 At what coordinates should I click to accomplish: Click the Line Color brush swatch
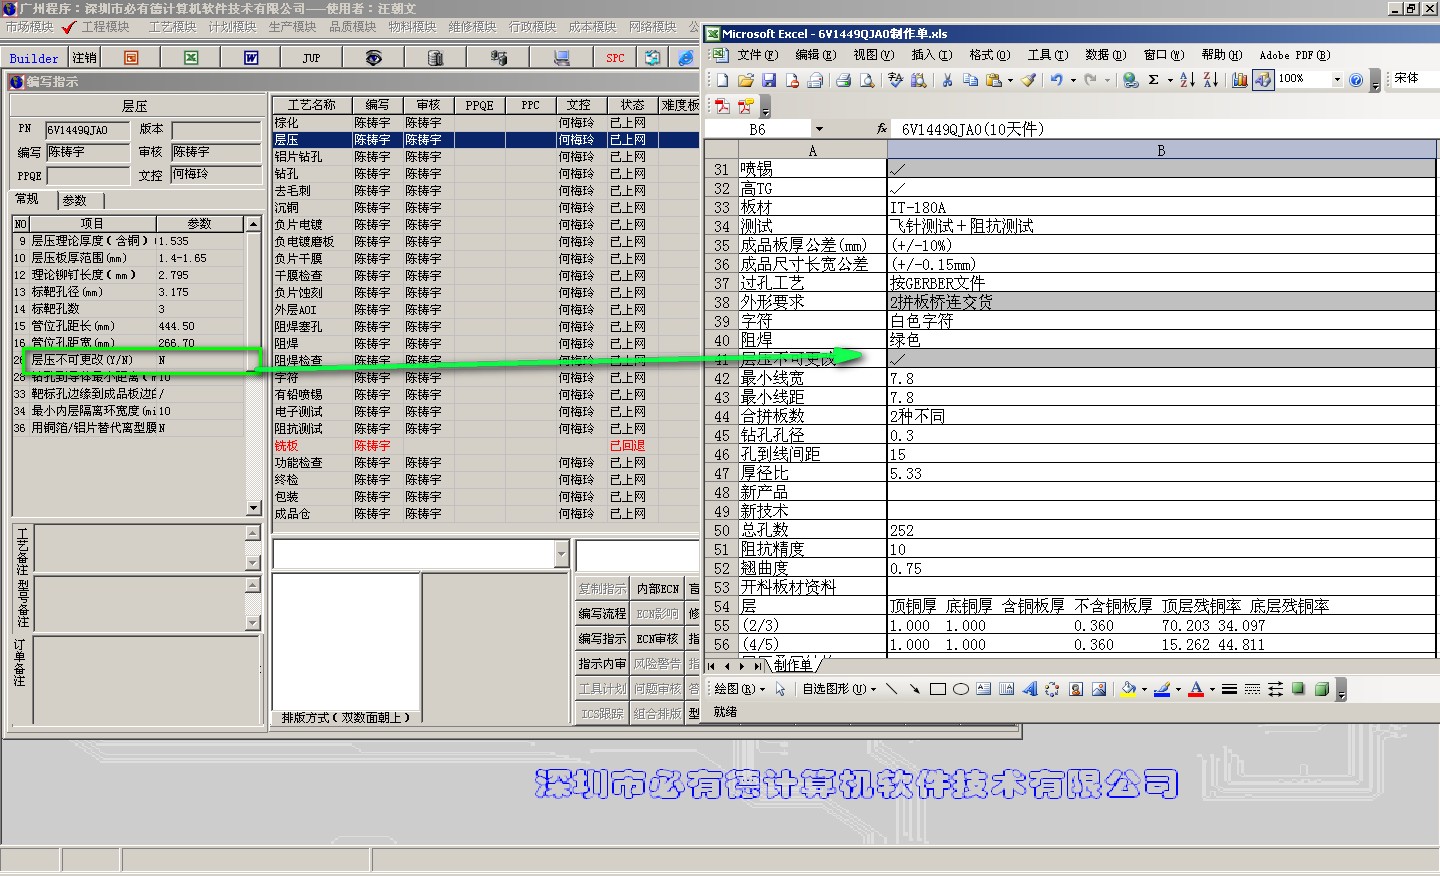point(1162,689)
